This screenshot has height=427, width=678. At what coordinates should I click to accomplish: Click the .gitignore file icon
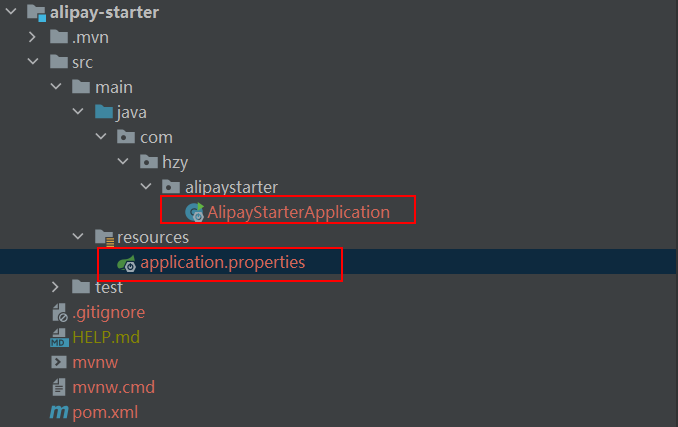59,312
